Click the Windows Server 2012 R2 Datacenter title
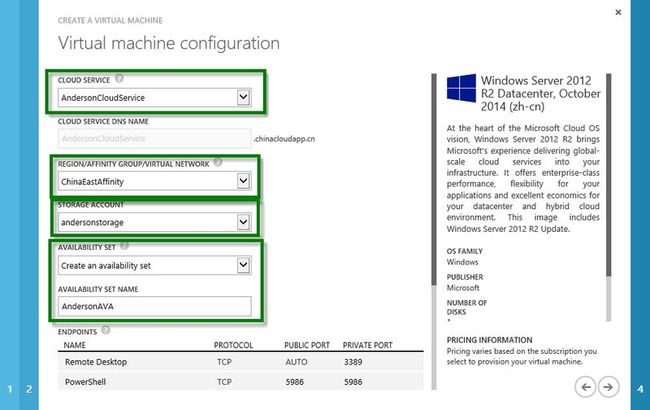Screen dimensions: 650x410 coord(541,93)
